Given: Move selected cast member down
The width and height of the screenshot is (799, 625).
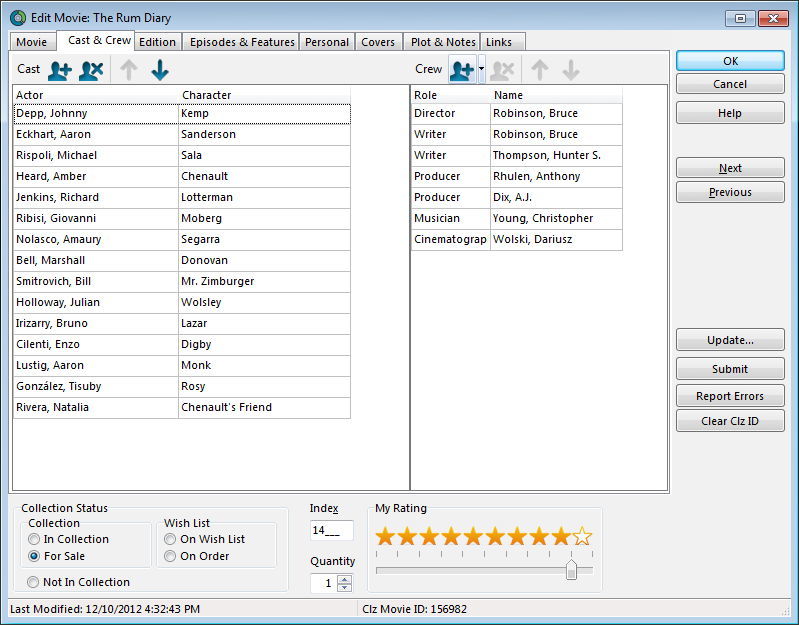Looking at the screenshot, I should (160, 70).
